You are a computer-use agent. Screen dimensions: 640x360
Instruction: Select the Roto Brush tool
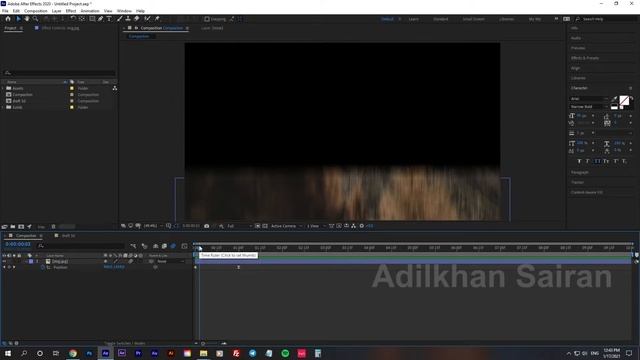pos(147,19)
